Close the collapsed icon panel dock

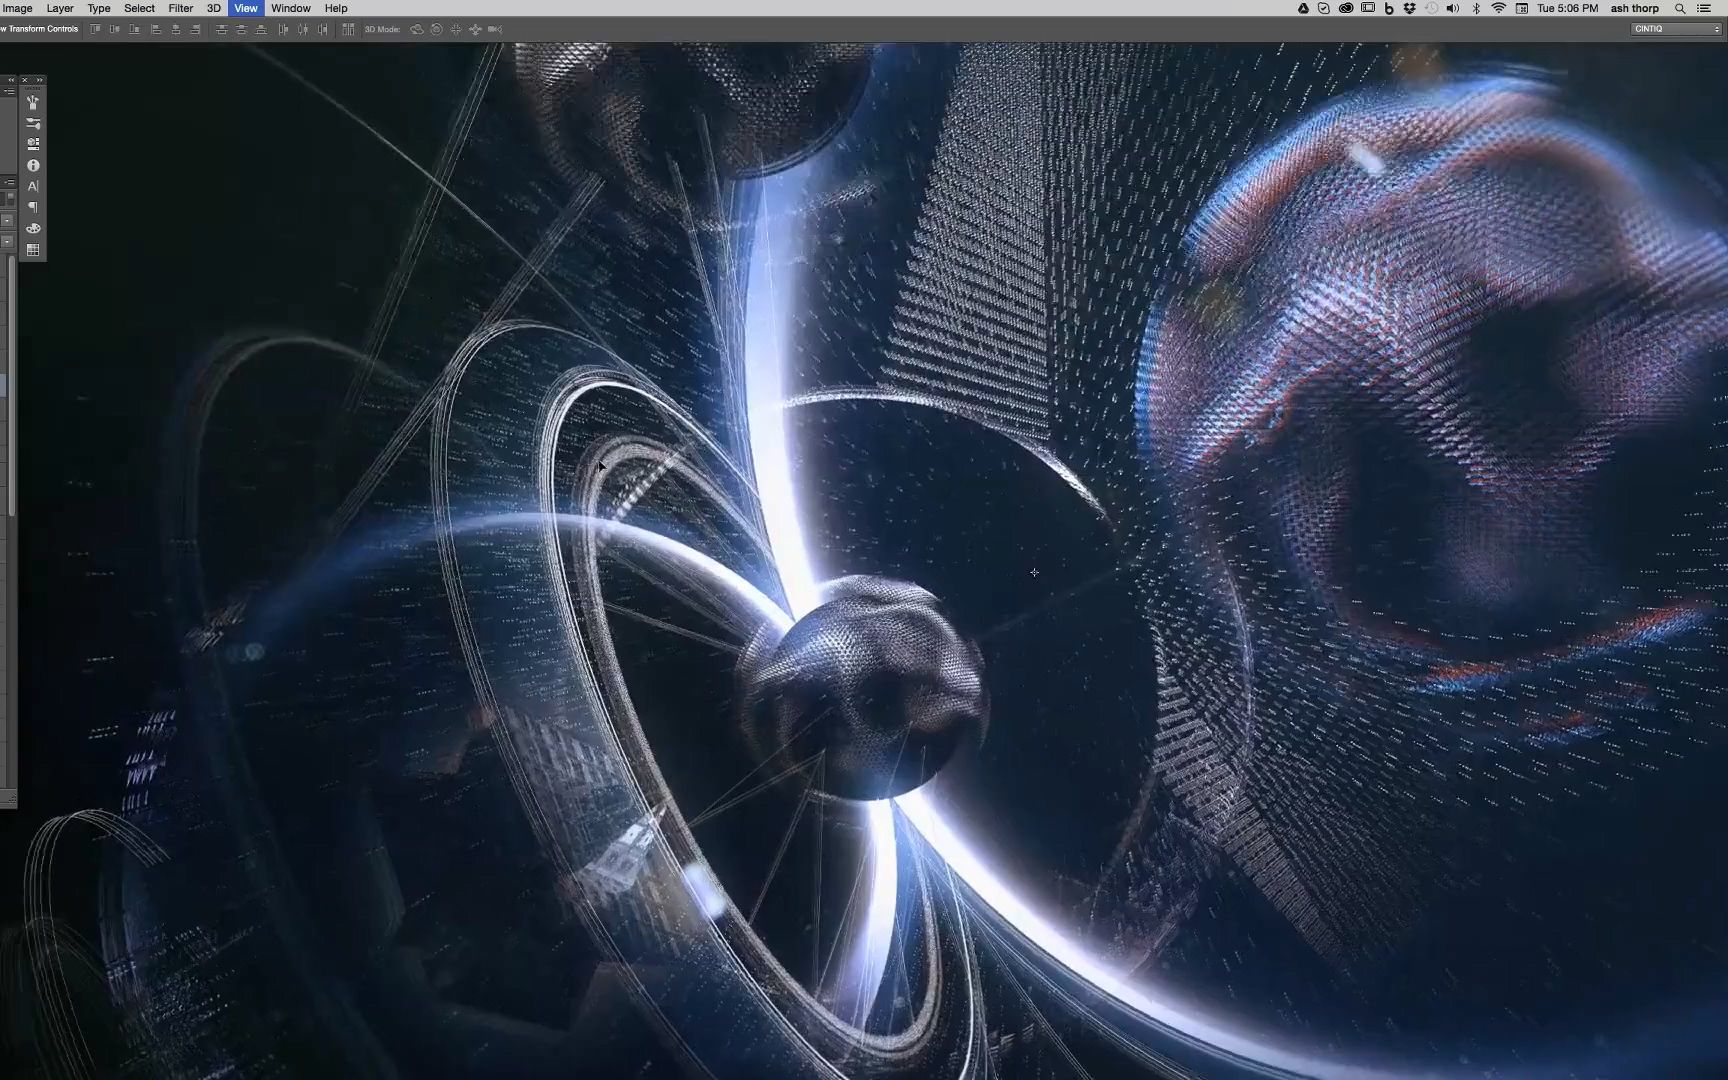click(x=25, y=80)
